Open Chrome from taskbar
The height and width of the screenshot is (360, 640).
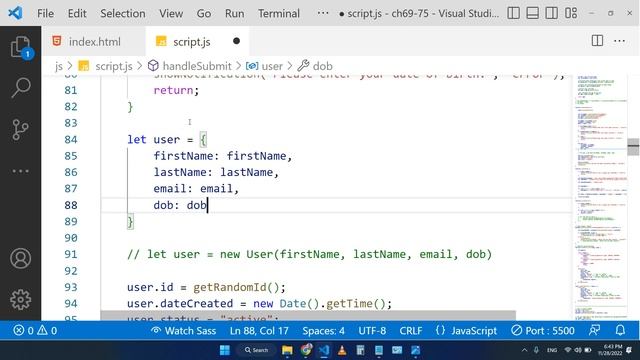pyautogui.click(x=306, y=350)
